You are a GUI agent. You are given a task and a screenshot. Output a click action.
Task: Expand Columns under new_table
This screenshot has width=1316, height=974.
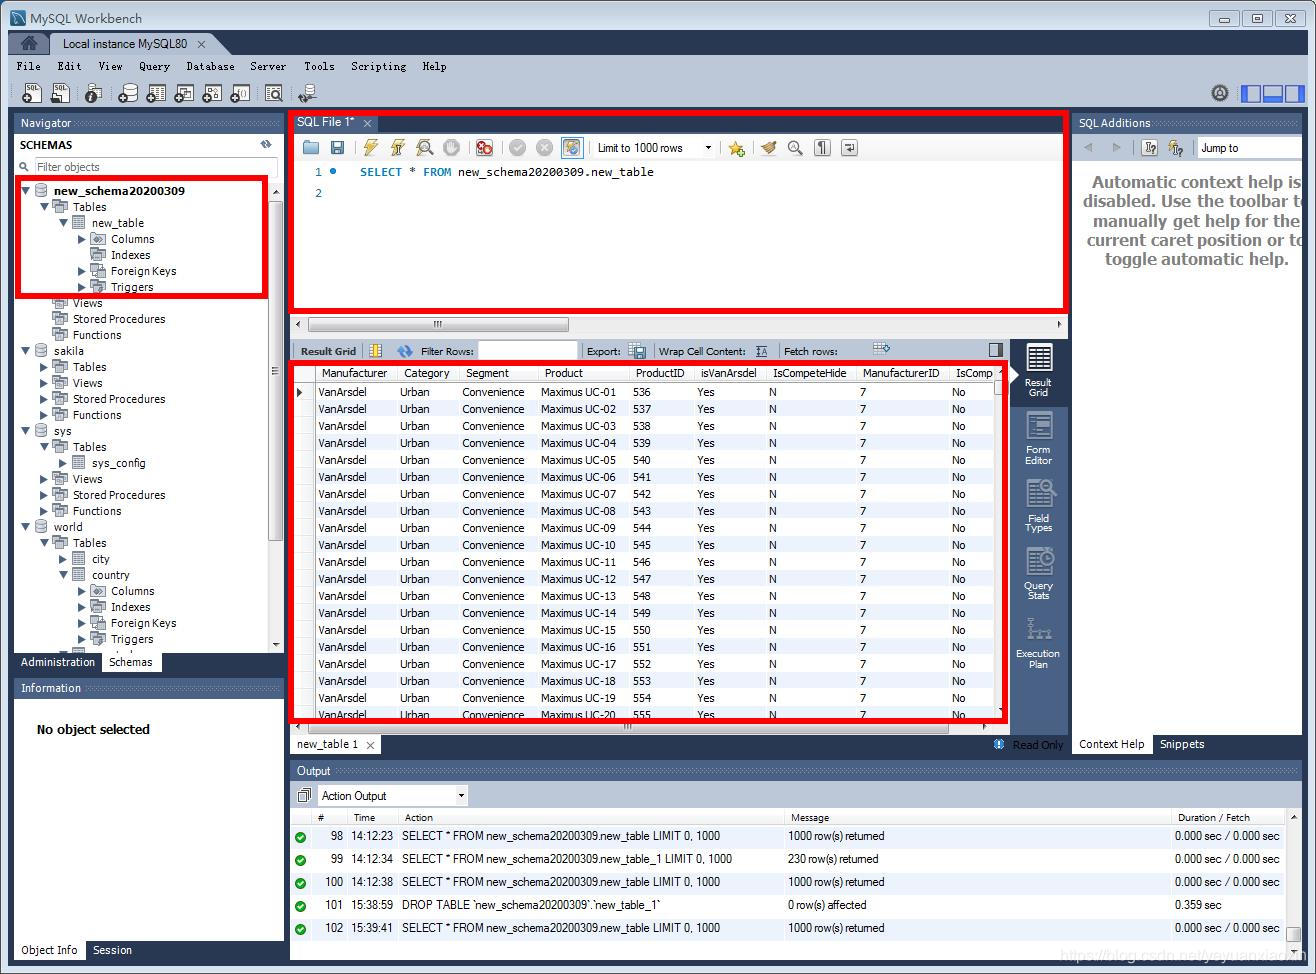coord(82,239)
